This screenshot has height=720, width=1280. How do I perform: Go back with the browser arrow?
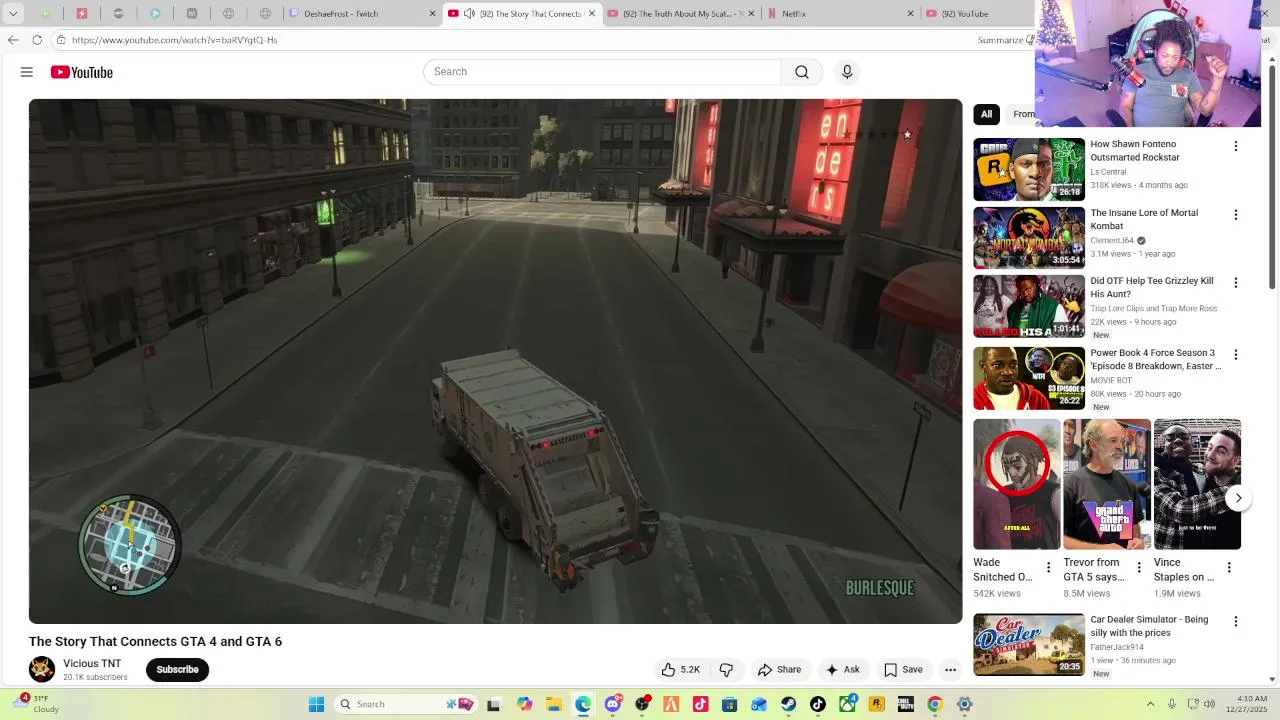tap(13, 40)
